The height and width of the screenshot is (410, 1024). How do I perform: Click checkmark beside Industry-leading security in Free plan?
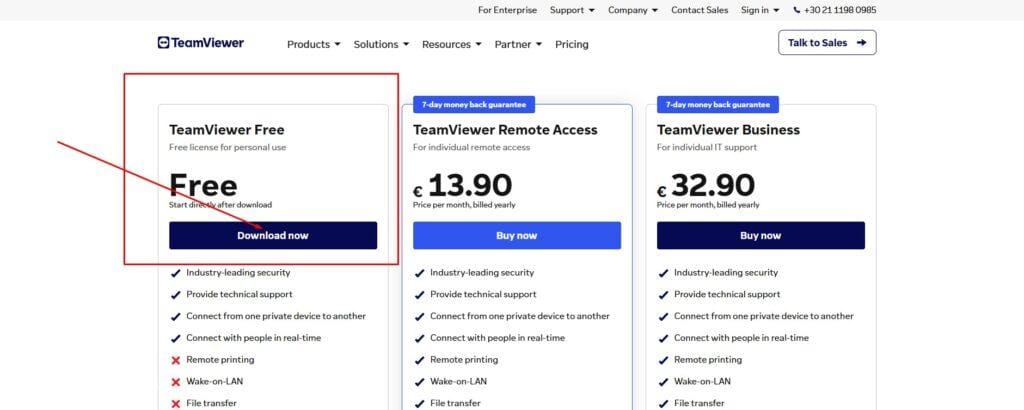click(x=176, y=272)
